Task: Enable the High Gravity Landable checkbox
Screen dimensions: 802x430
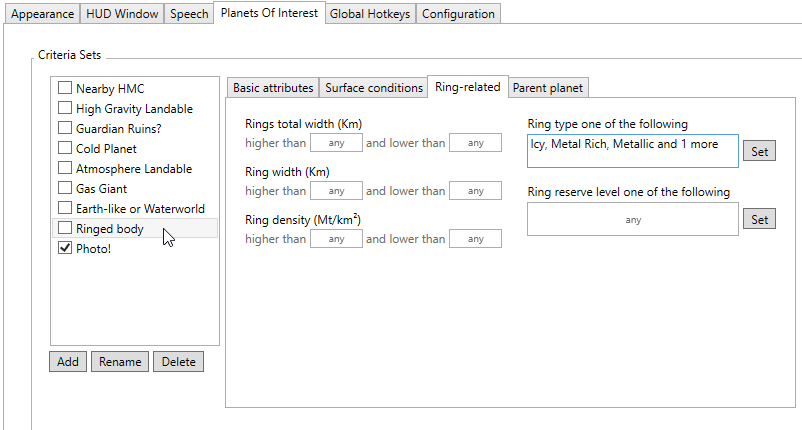Action: pyautogui.click(x=65, y=109)
